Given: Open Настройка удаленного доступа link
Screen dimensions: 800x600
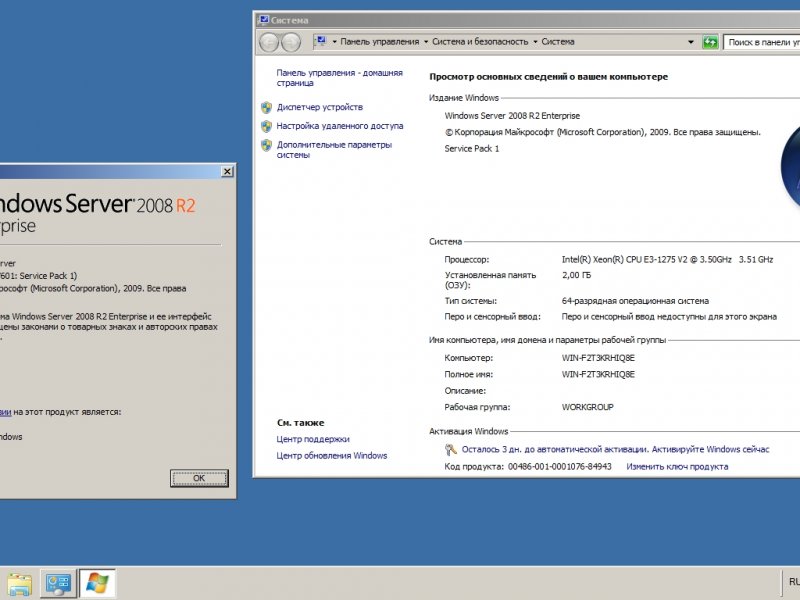Looking at the screenshot, I should pyautogui.click(x=340, y=126).
